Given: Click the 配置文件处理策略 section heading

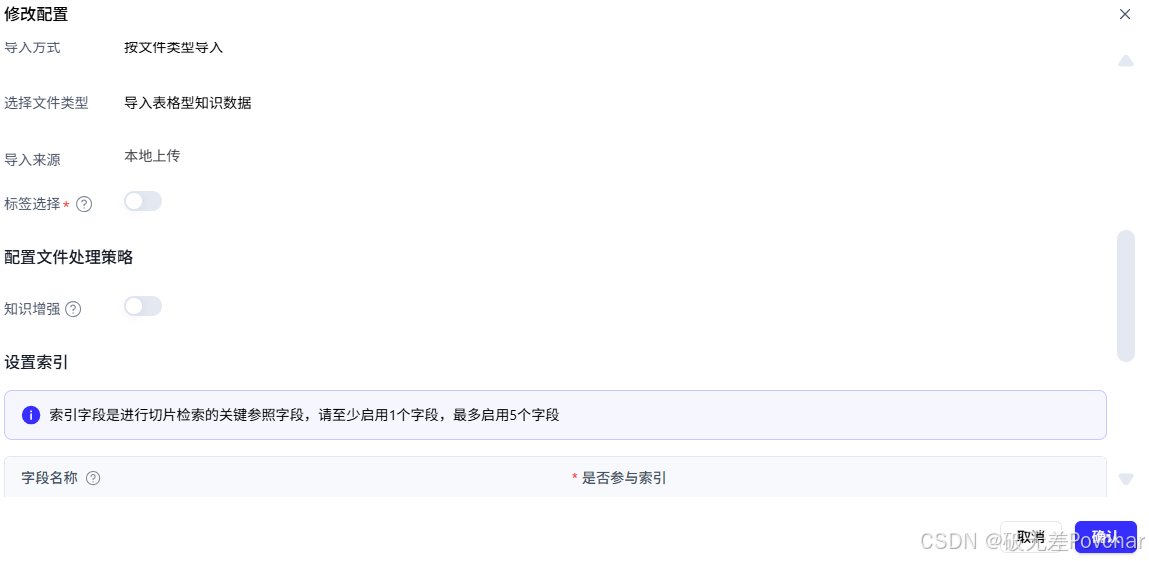Looking at the screenshot, I should [x=69, y=257].
